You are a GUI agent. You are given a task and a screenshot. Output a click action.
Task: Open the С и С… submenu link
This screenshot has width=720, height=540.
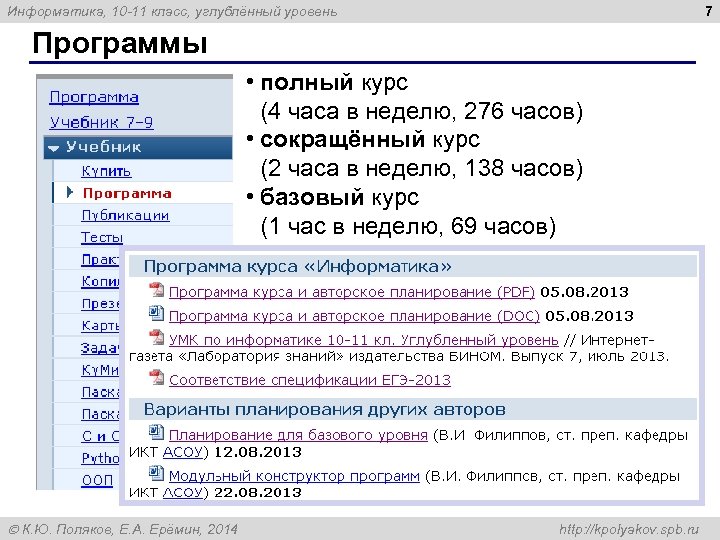click(x=100, y=436)
